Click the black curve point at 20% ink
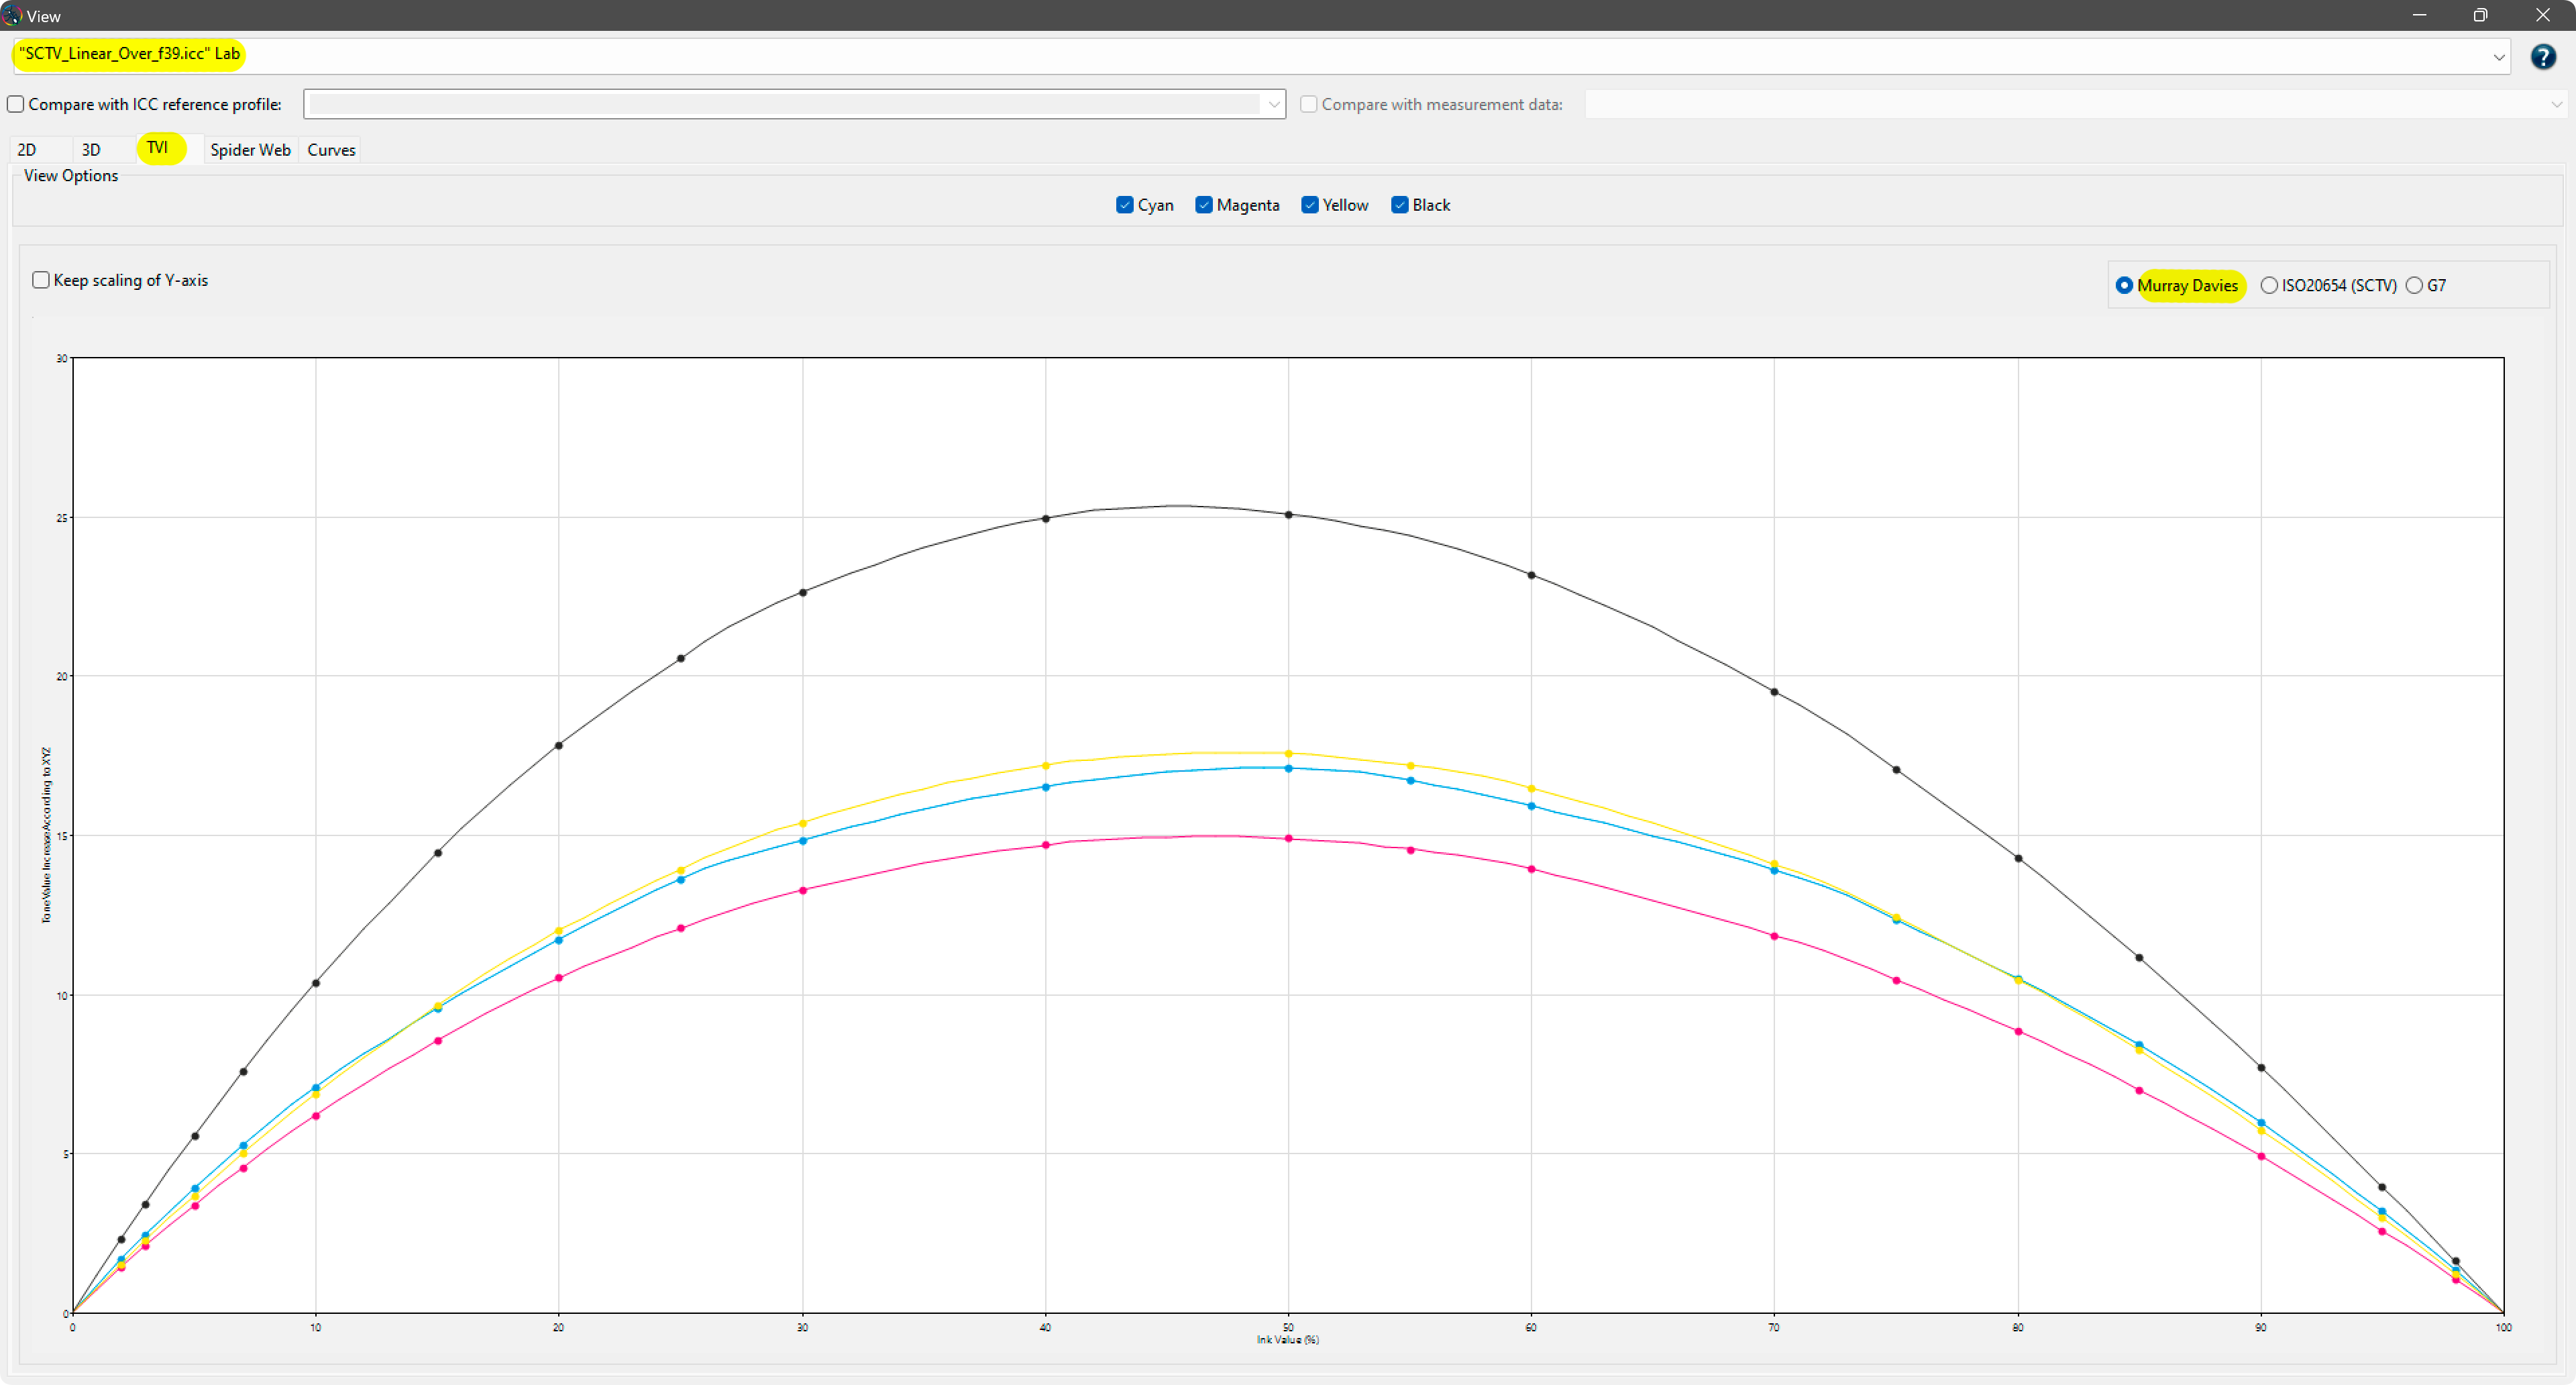 [x=559, y=745]
